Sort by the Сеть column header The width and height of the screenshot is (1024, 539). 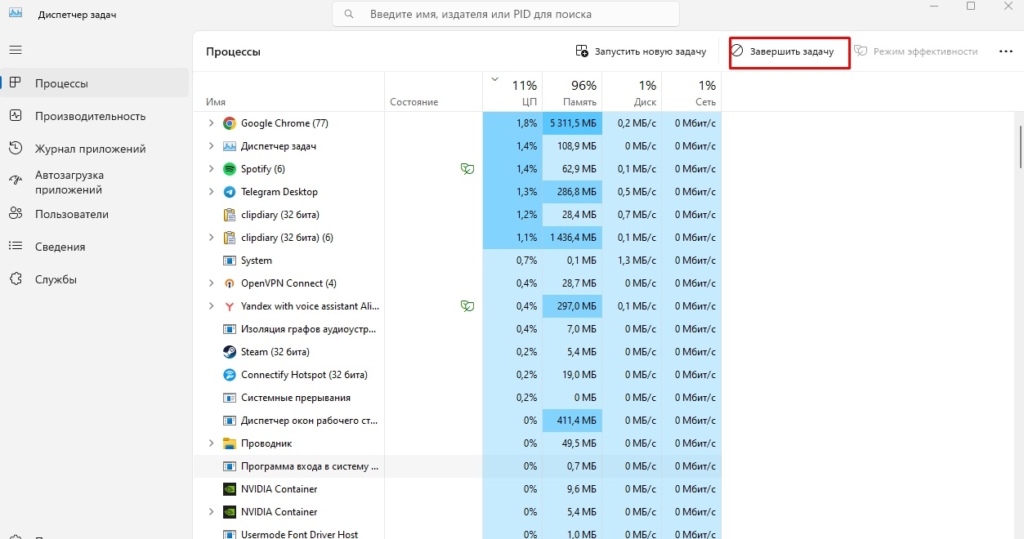coord(692,92)
